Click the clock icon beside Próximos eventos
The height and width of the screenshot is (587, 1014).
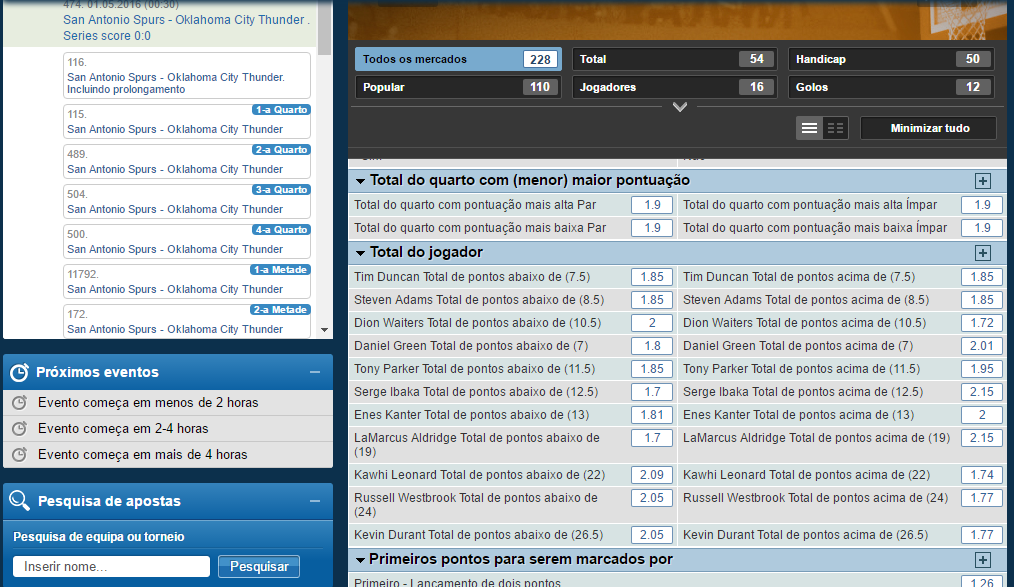coord(19,372)
